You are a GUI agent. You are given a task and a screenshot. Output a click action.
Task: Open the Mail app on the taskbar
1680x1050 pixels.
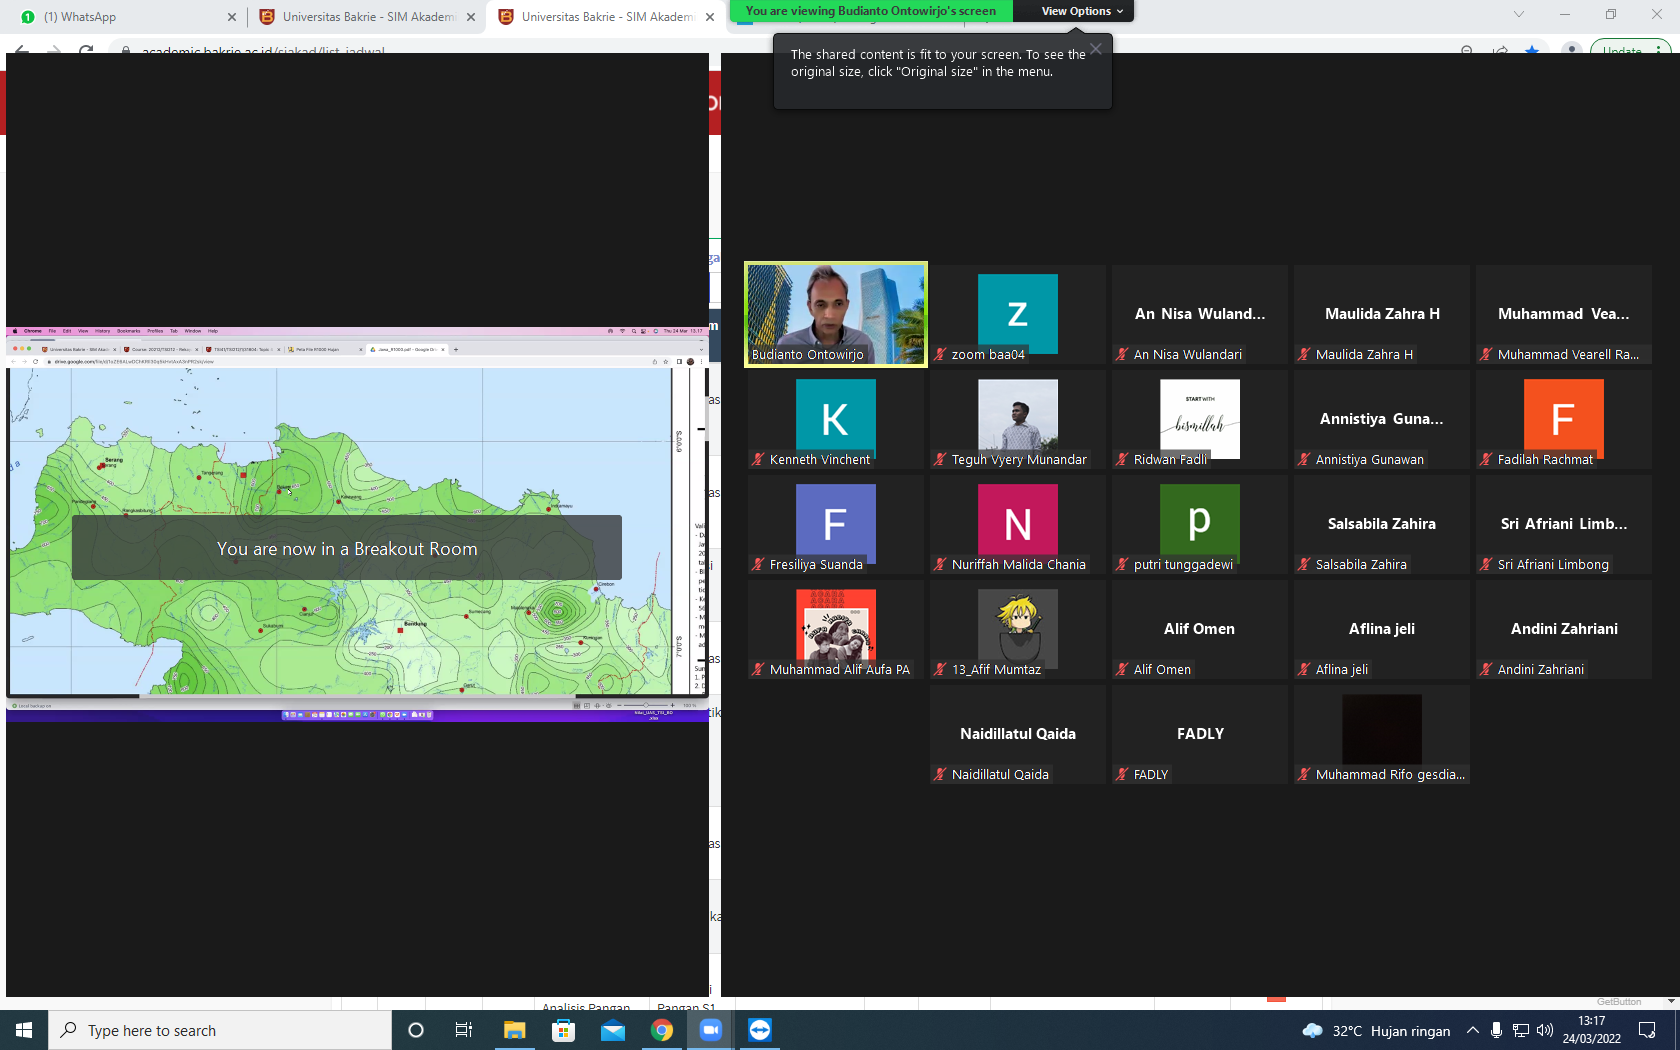612,1030
